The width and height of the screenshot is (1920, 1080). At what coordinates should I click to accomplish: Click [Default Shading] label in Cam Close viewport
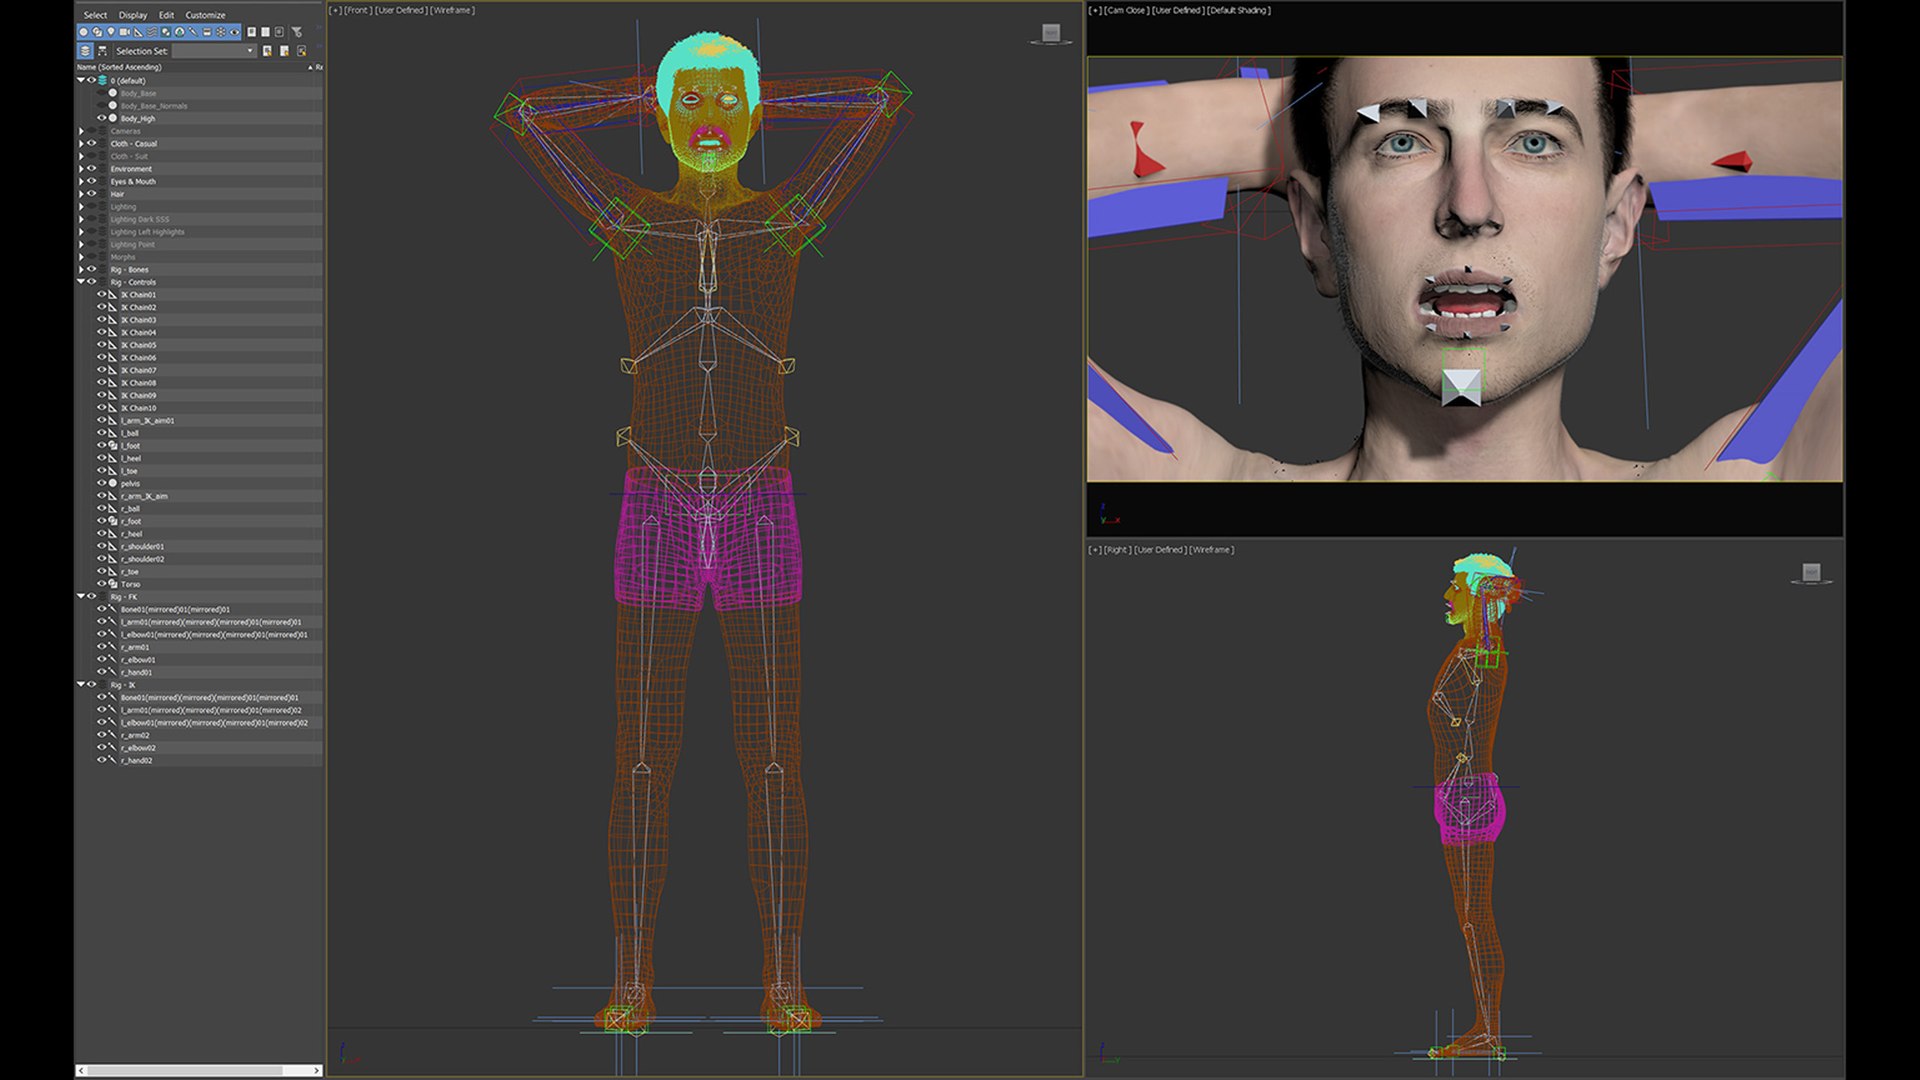point(1239,10)
